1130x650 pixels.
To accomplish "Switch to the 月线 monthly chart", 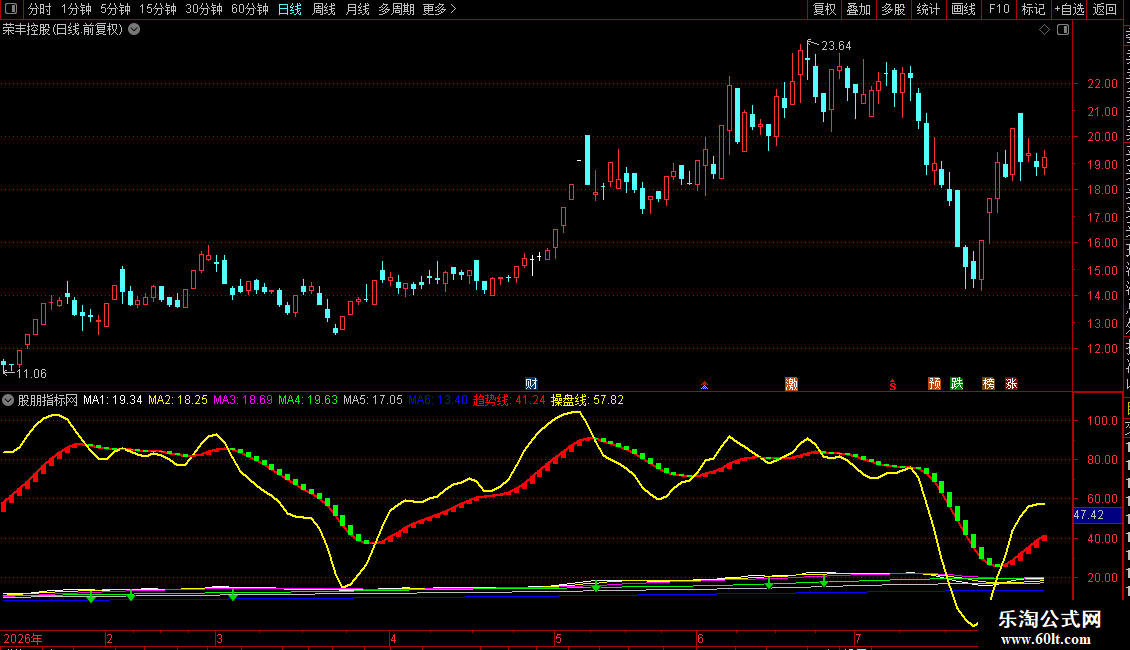I will [x=357, y=9].
